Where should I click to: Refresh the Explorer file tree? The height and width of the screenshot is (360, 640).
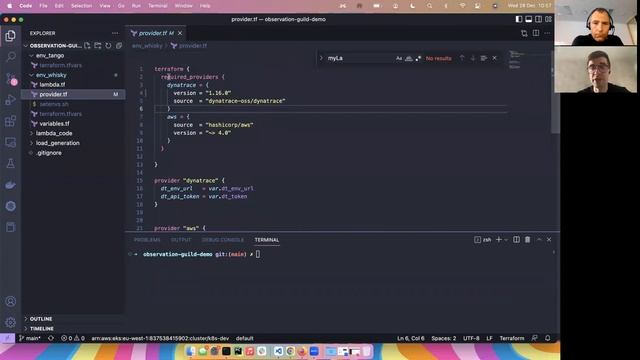[108, 46]
